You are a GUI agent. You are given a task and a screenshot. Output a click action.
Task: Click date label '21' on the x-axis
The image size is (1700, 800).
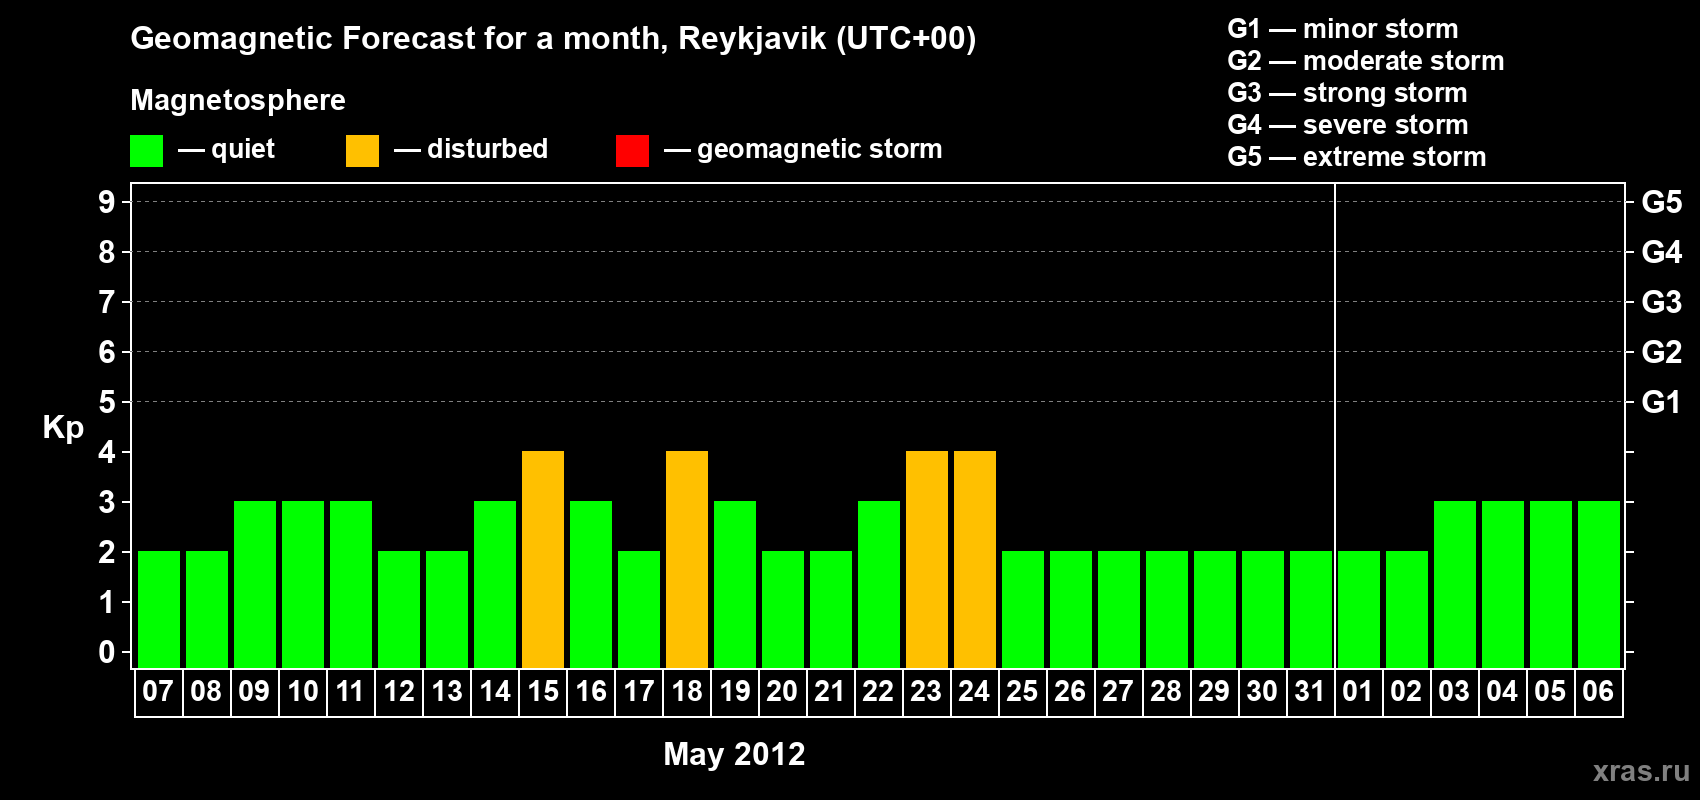(830, 691)
